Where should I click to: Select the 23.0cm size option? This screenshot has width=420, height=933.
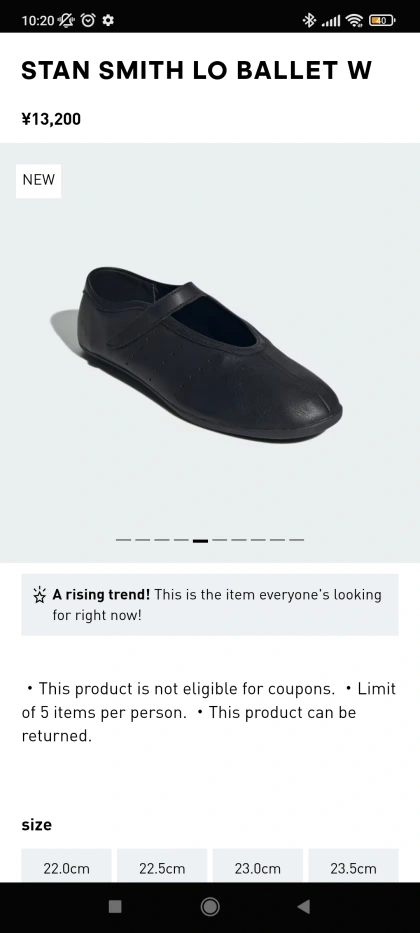(x=258, y=866)
